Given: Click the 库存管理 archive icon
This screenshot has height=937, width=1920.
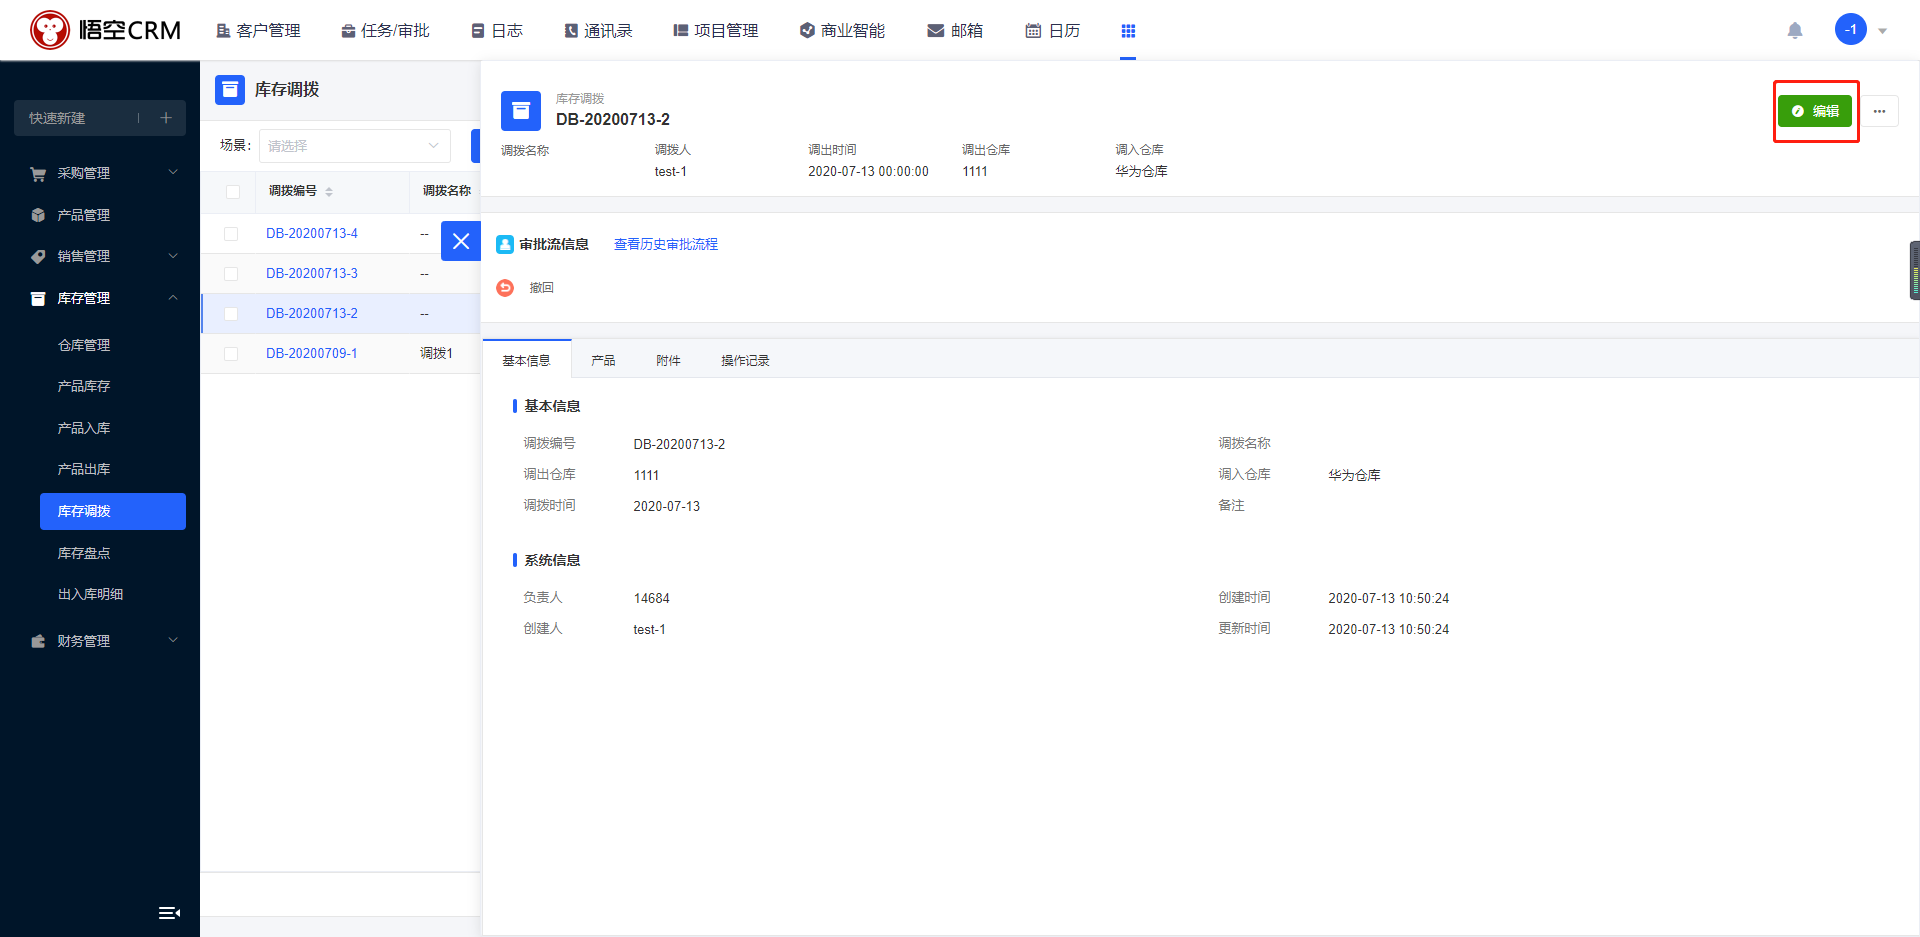Looking at the screenshot, I should coord(38,299).
